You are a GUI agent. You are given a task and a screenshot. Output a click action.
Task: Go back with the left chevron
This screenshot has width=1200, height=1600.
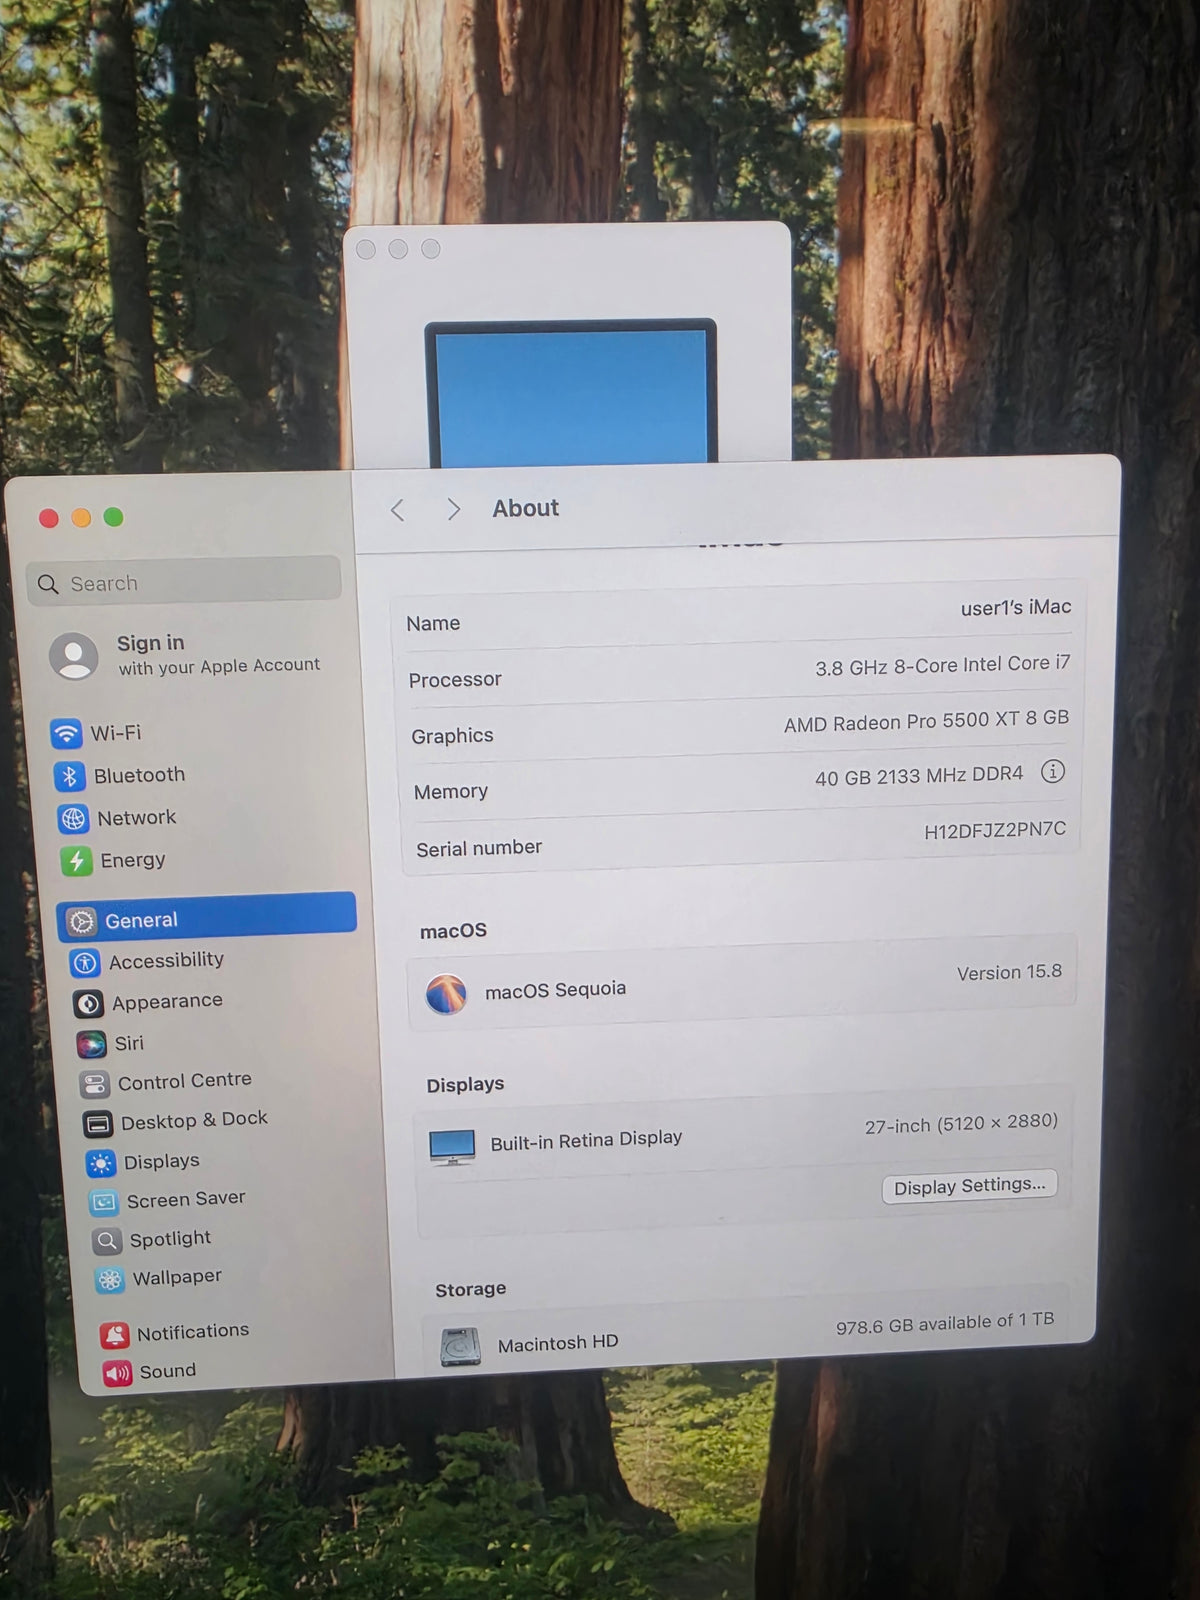tap(397, 510)
